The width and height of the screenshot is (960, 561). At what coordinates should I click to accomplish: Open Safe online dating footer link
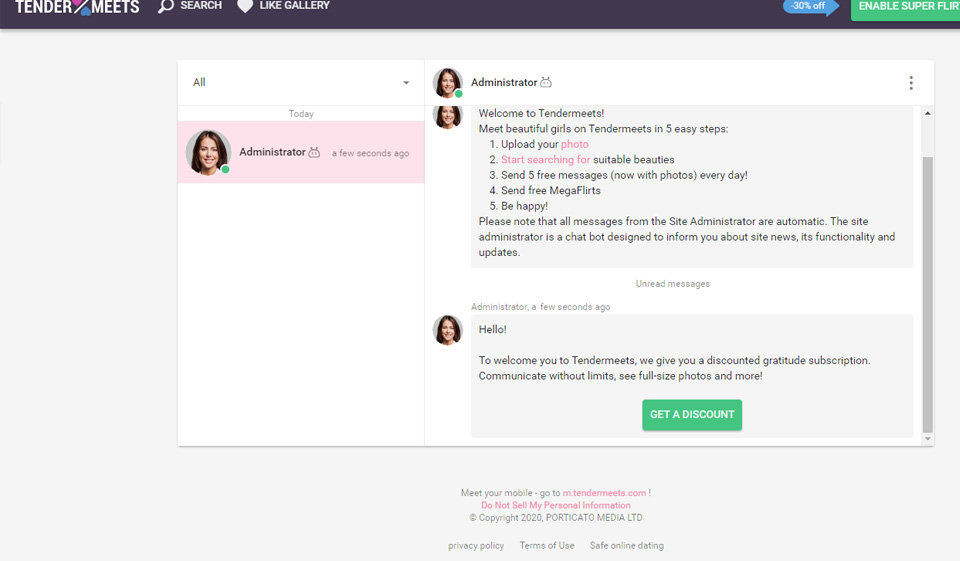626,546
